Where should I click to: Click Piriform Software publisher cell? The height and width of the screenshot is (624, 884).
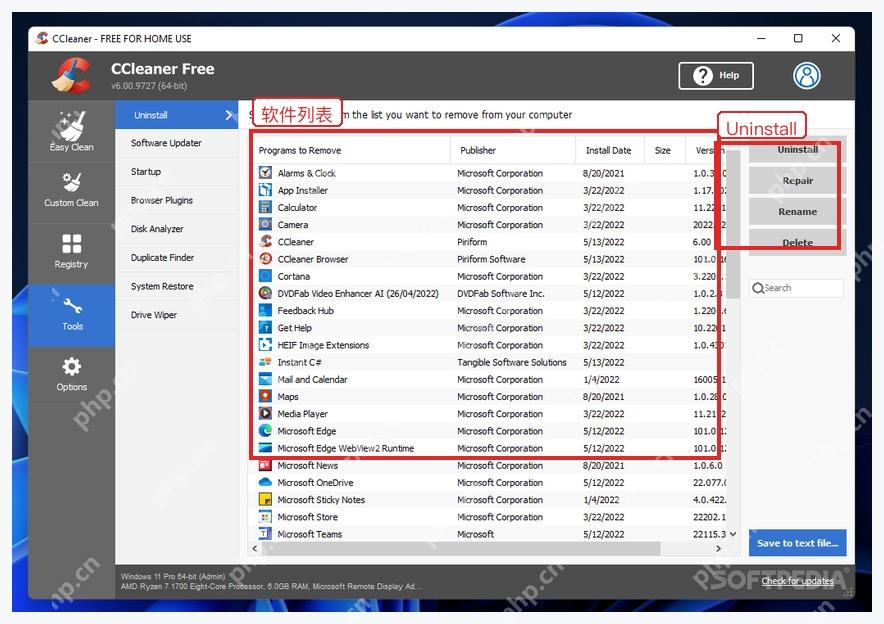pyautogui.click(x=491, y=259)
